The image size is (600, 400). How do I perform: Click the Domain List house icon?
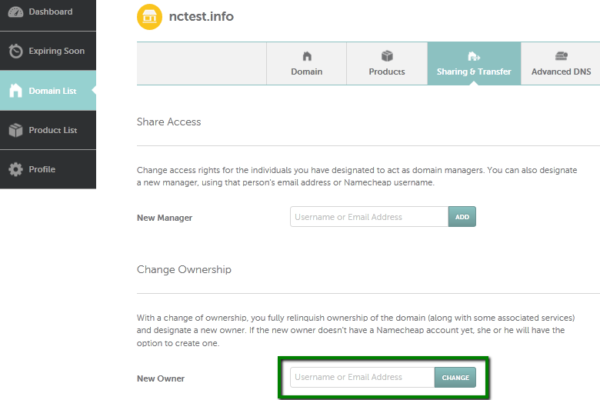(16, 91)
